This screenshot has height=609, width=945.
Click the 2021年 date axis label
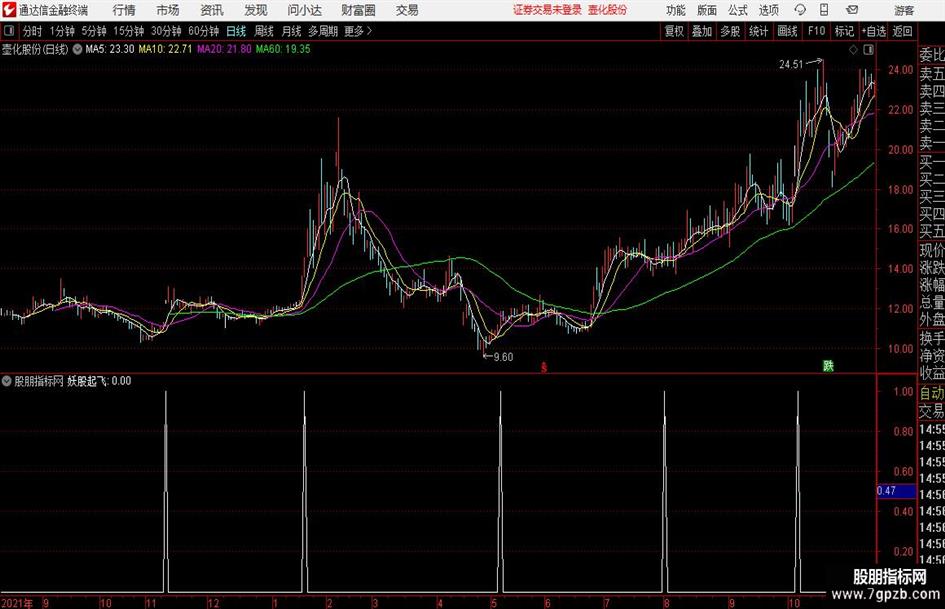(17, 603)
